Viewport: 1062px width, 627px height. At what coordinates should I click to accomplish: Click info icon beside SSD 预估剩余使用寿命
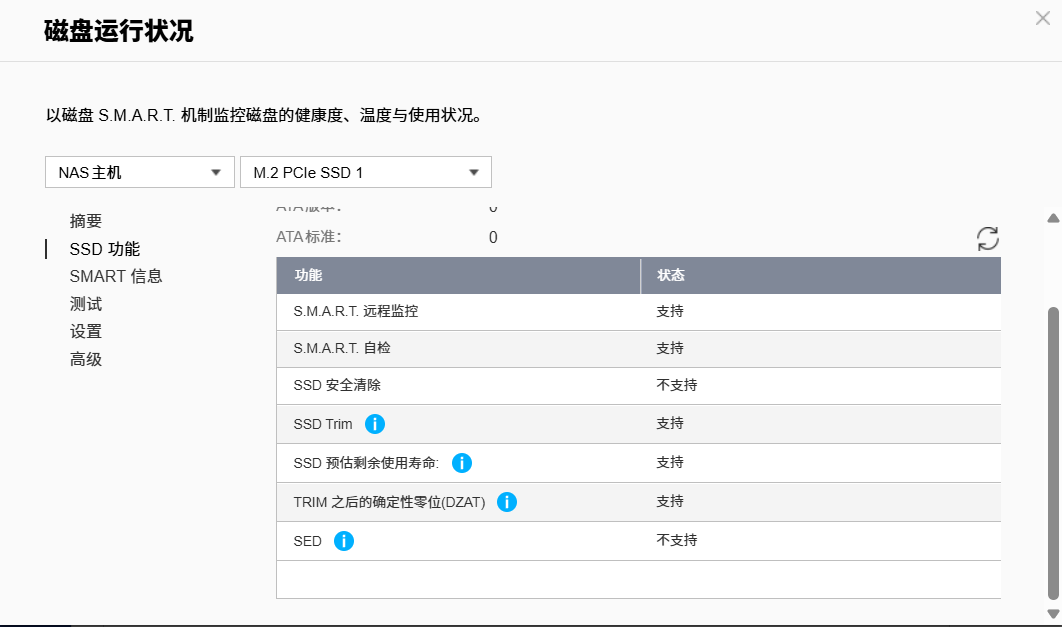(x=462, y=463)
